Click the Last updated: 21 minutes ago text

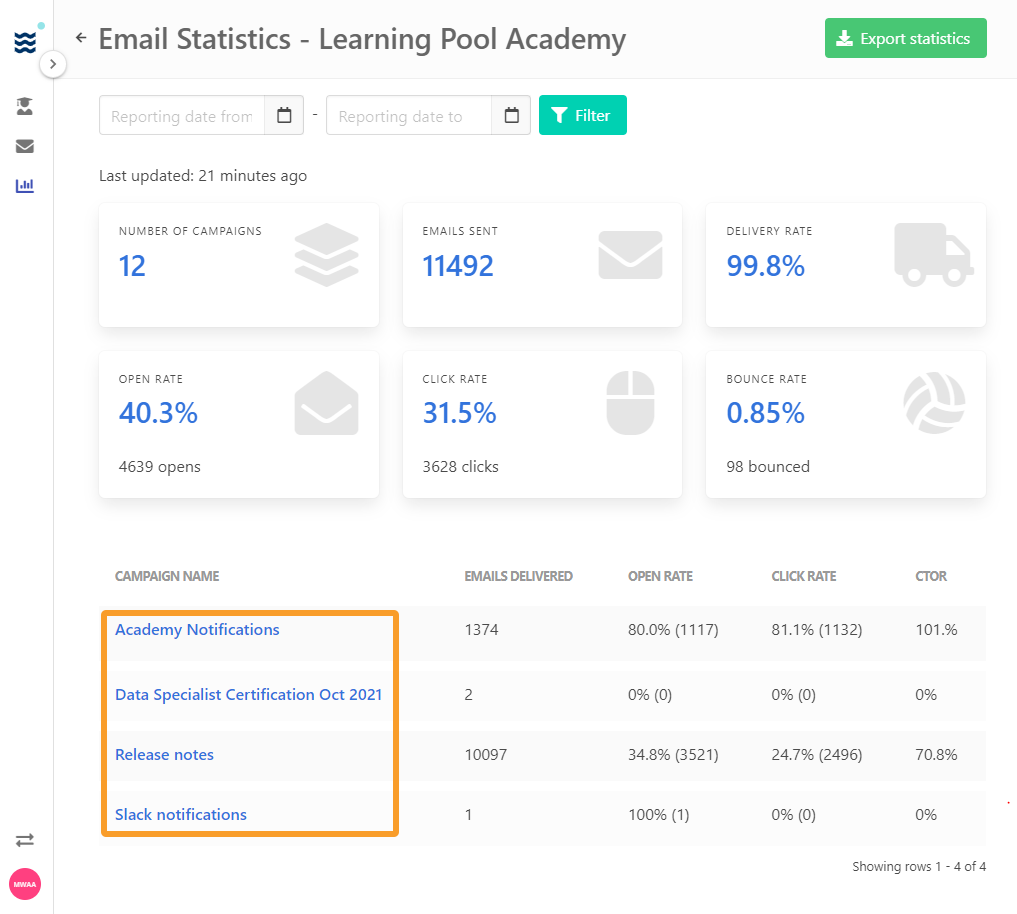pyautogui.click(x=203, y=176)
